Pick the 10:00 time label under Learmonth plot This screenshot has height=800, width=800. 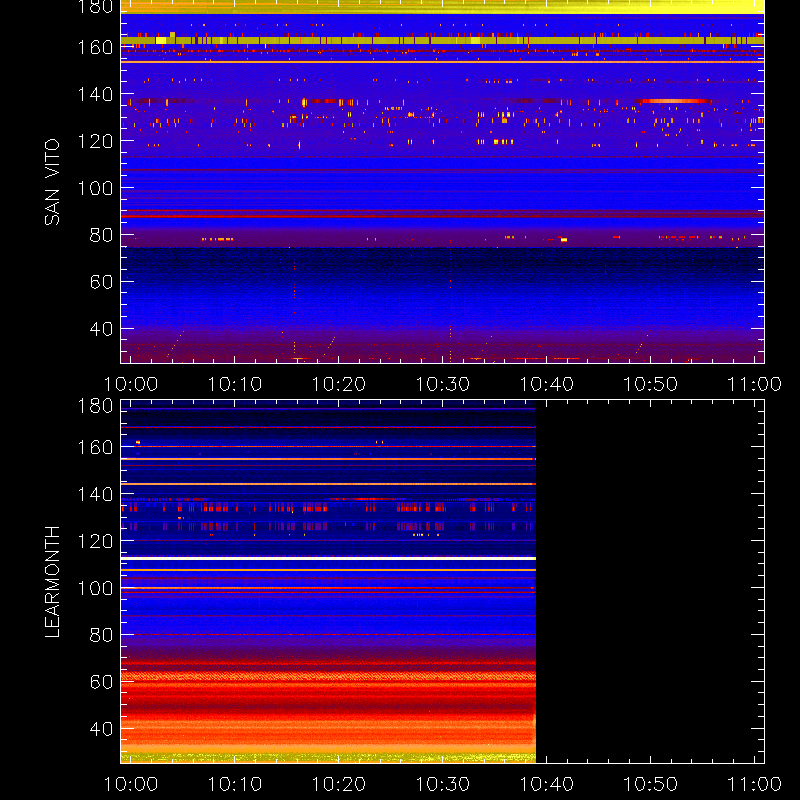[131, 784]
